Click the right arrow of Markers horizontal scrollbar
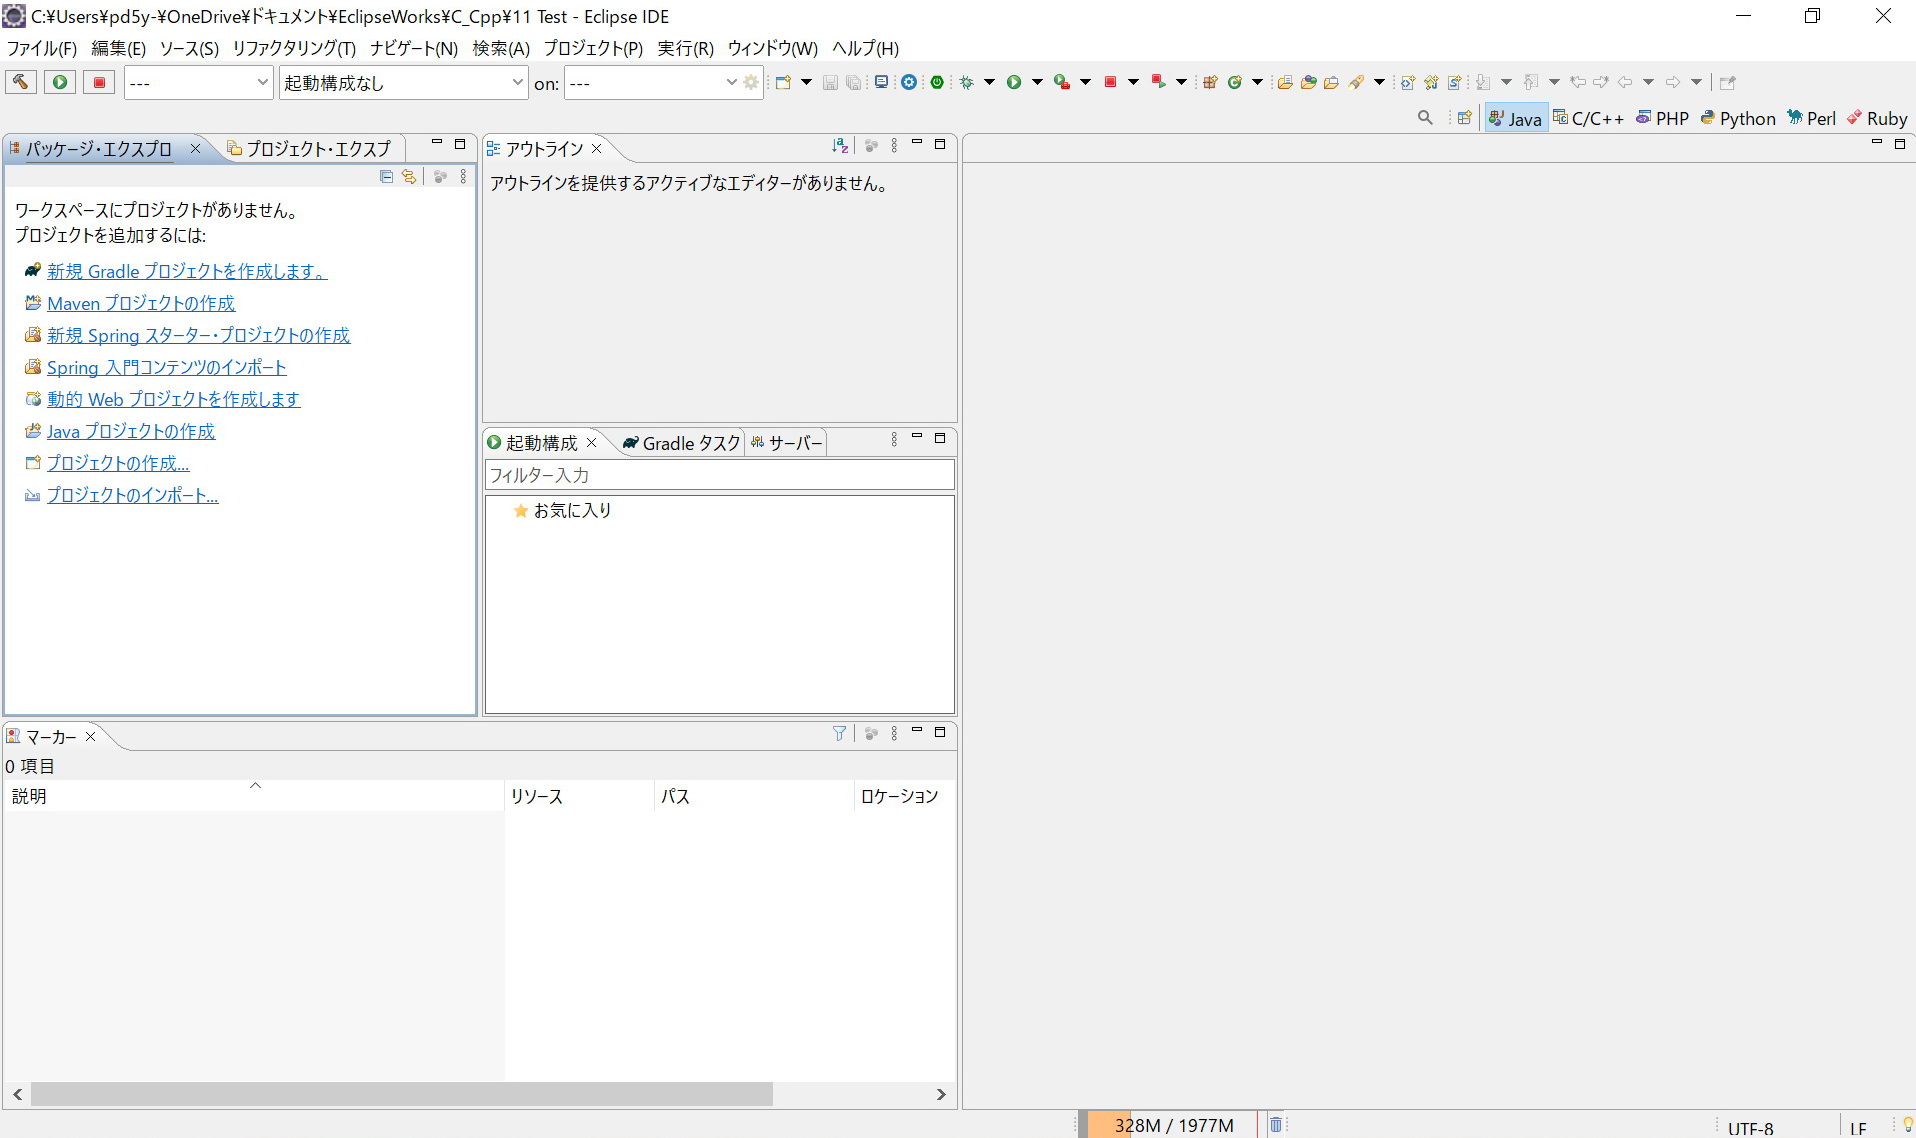The image size is (1916, 1138). click(x=940, y=1094)
